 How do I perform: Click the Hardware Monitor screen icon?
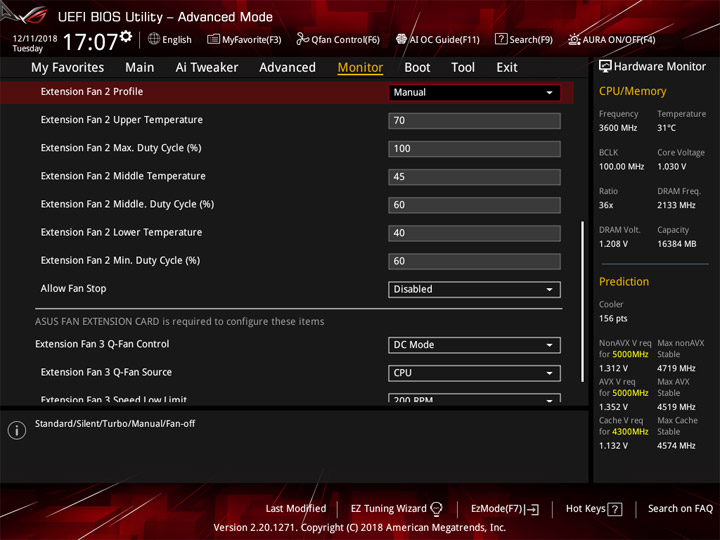coord(605,66)
